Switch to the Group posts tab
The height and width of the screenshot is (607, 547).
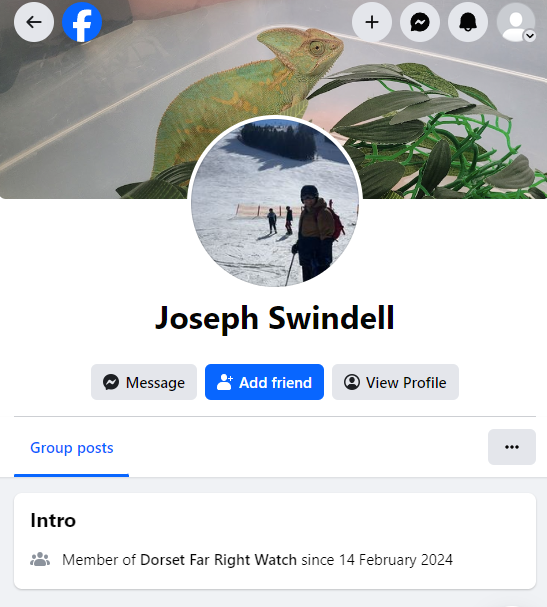(72, 448)
